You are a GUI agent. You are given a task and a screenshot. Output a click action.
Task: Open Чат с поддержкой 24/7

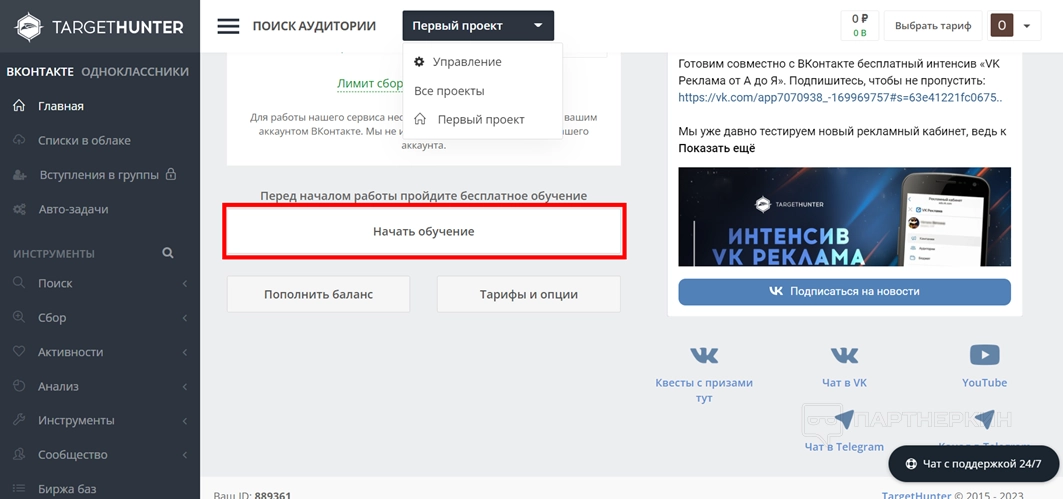pos(974,464)
